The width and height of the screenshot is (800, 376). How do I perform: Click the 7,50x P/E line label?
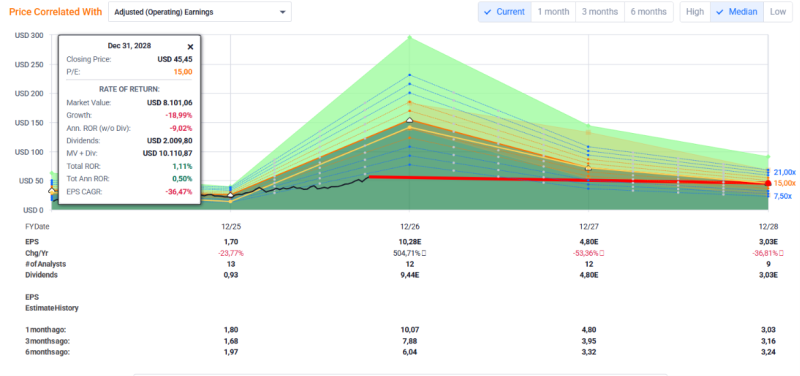783,196
